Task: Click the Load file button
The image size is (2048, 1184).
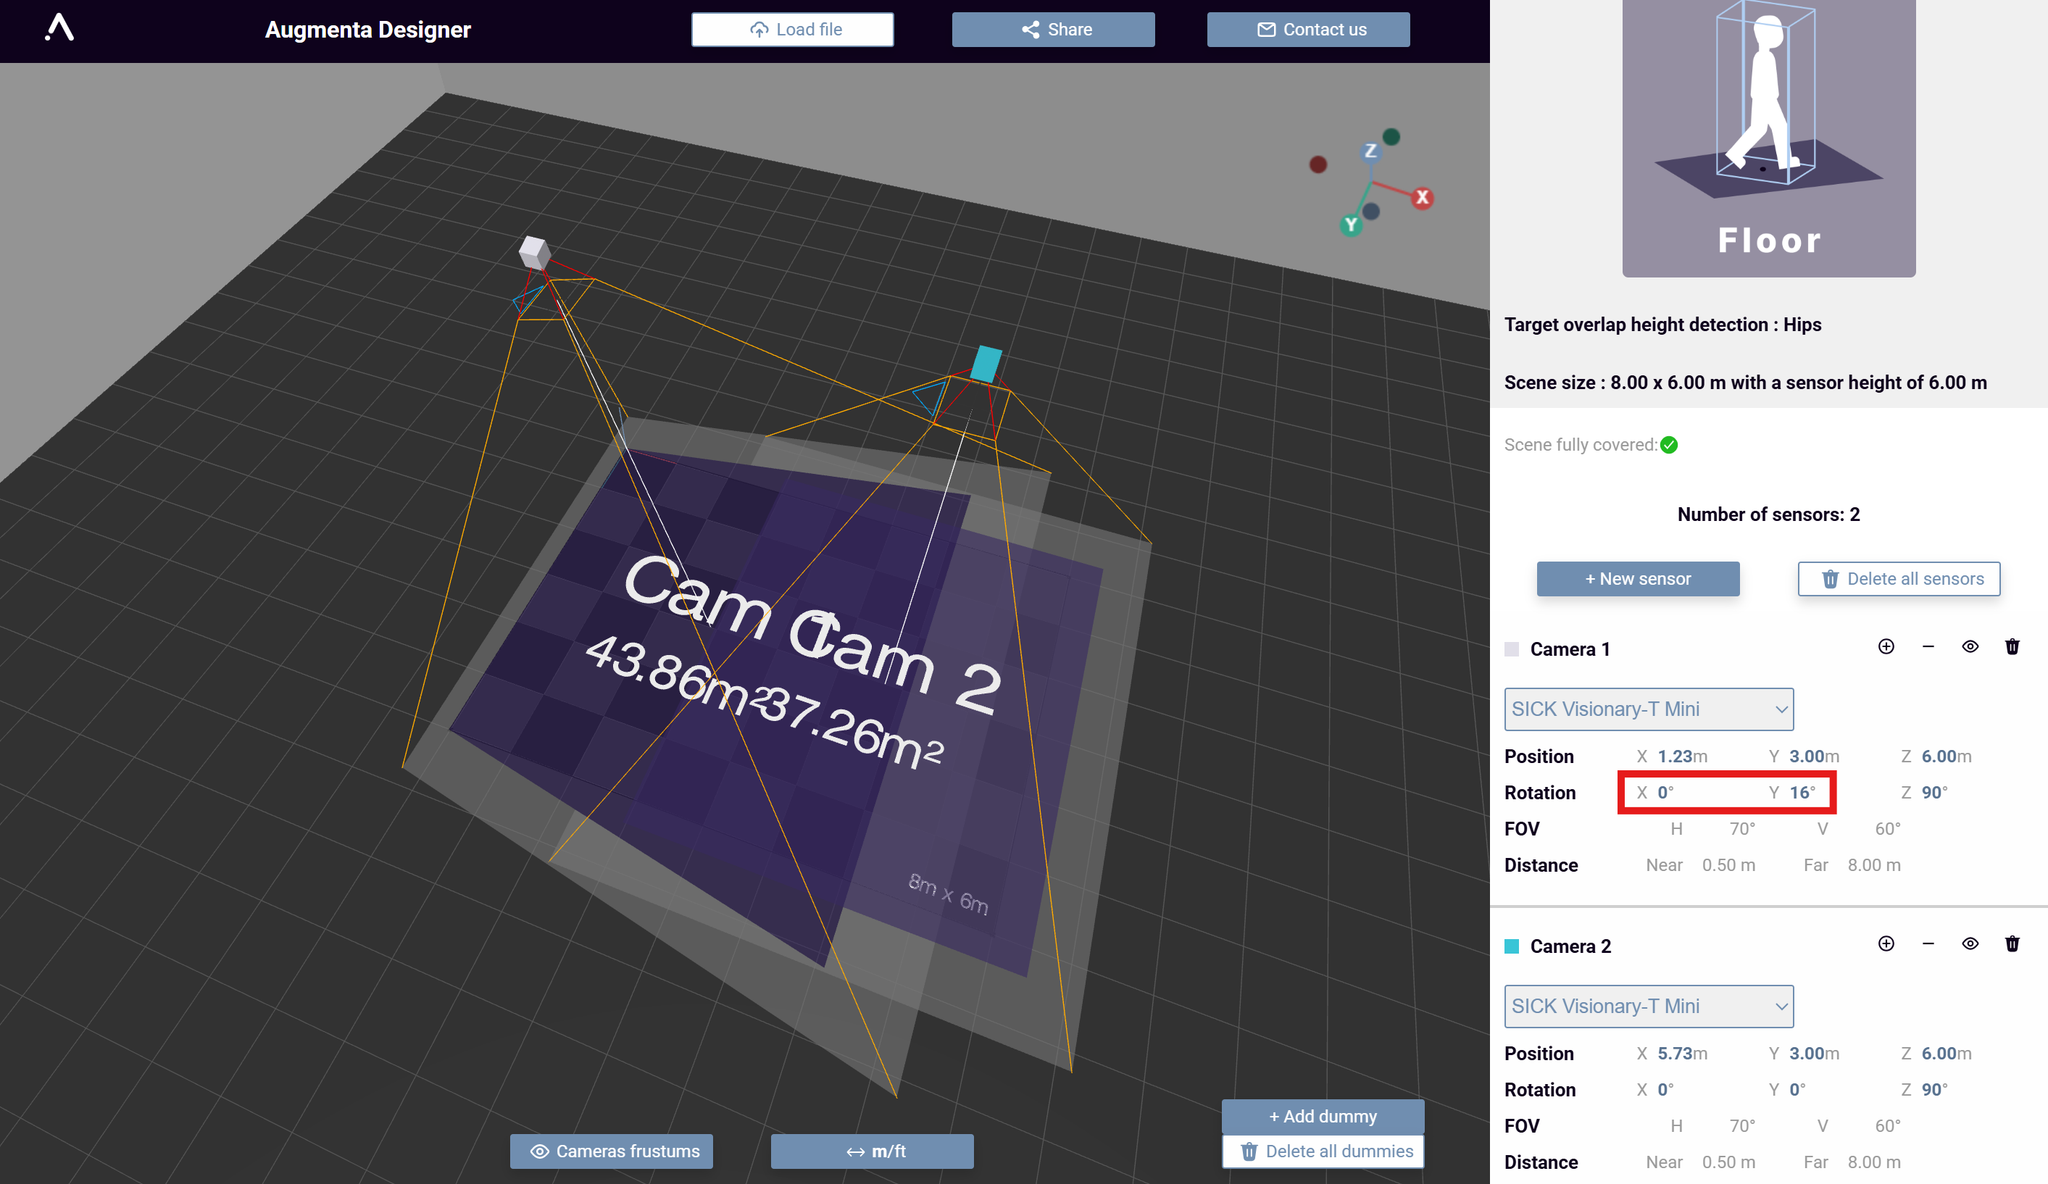Action: 793,30
